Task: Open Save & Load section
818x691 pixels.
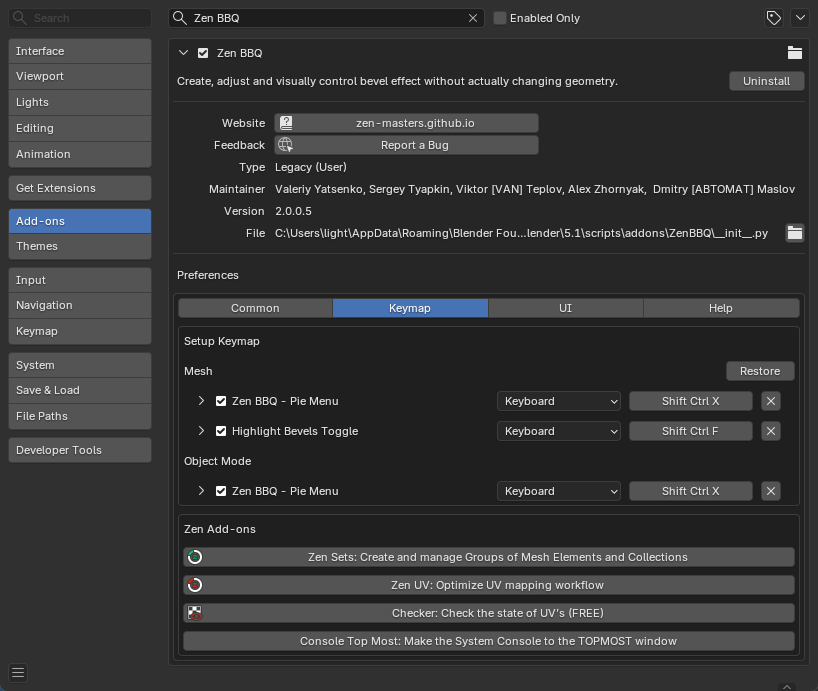Action: [80, 390]
